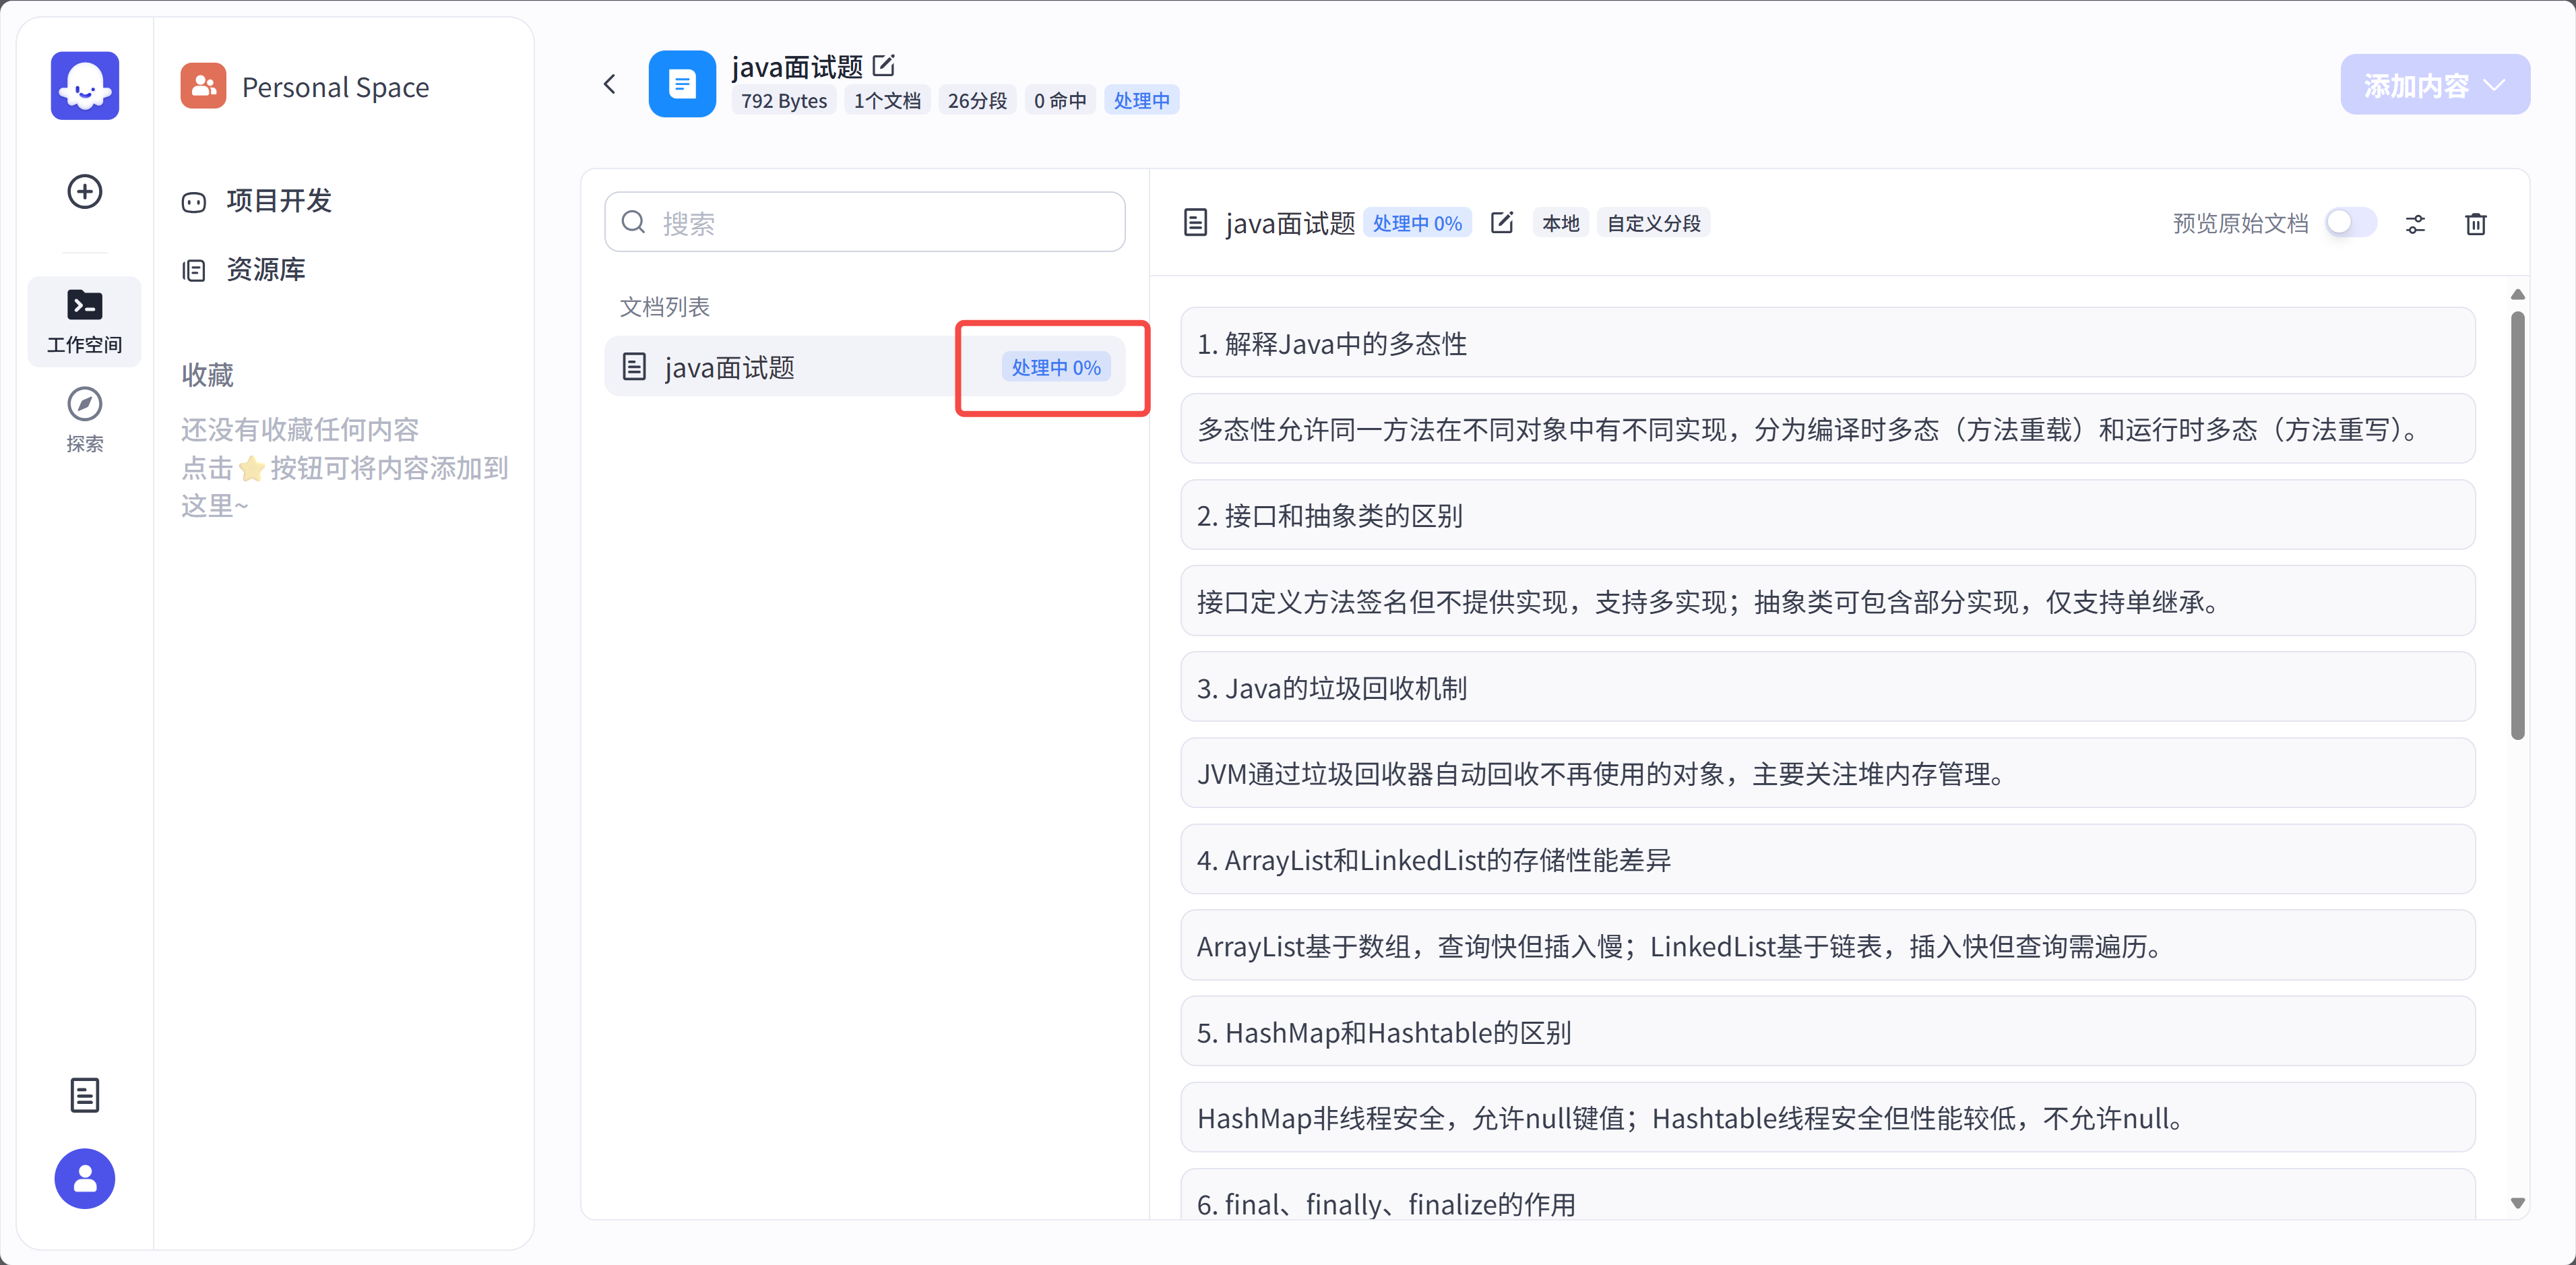Click the back arrow beside java面试题
Screen dimensions: 2576x1265
[x=609, y=84]
